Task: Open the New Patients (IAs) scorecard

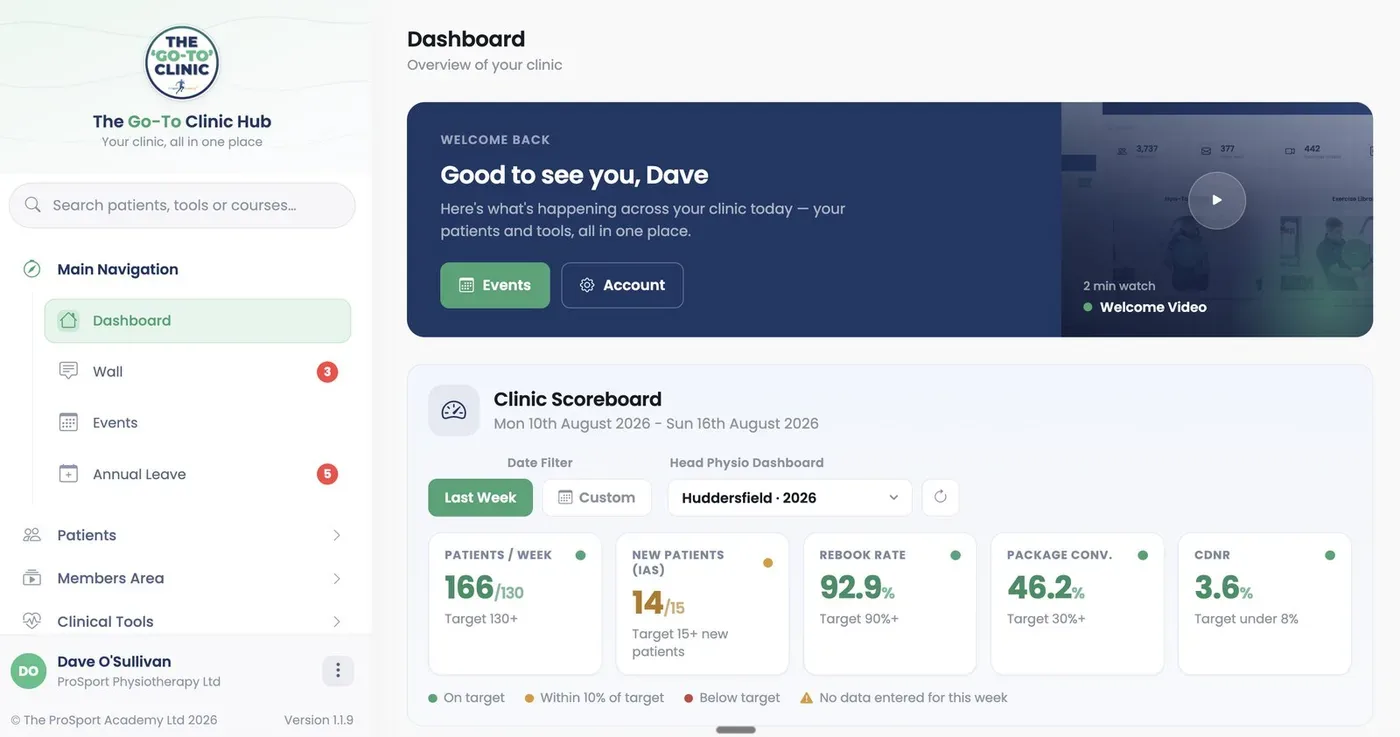Action: tap(702, 604)
